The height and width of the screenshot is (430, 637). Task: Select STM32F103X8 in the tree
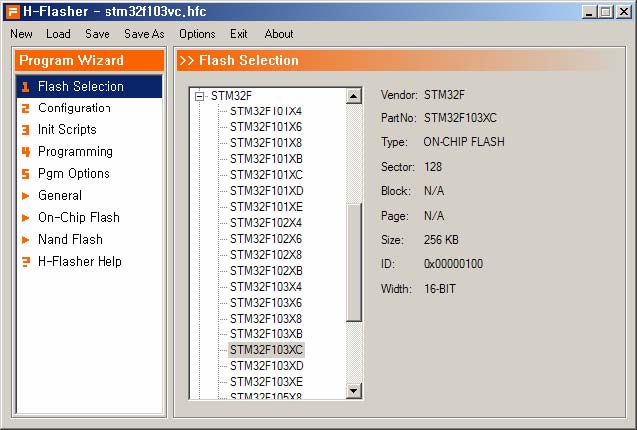[x=266, y=319]
